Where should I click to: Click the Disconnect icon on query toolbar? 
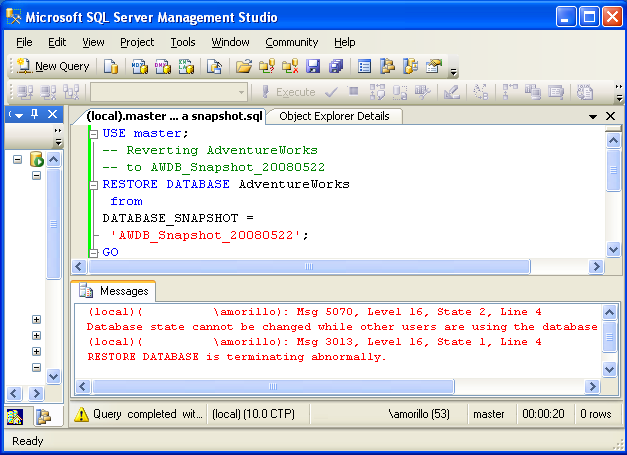(48, 92)
